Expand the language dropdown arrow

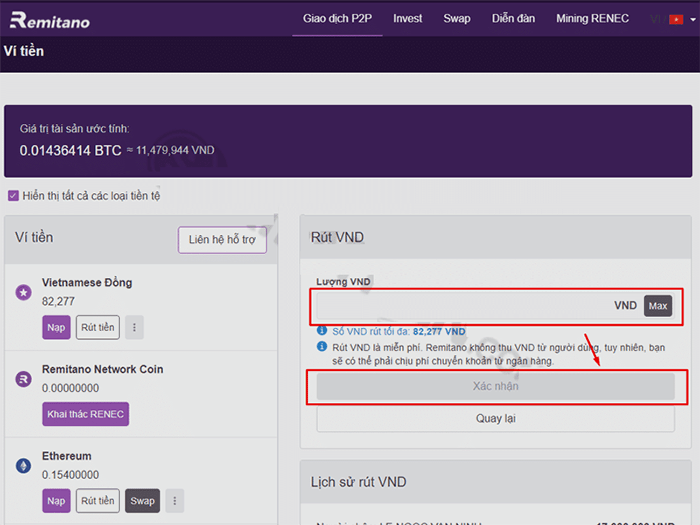click(693, 20)
